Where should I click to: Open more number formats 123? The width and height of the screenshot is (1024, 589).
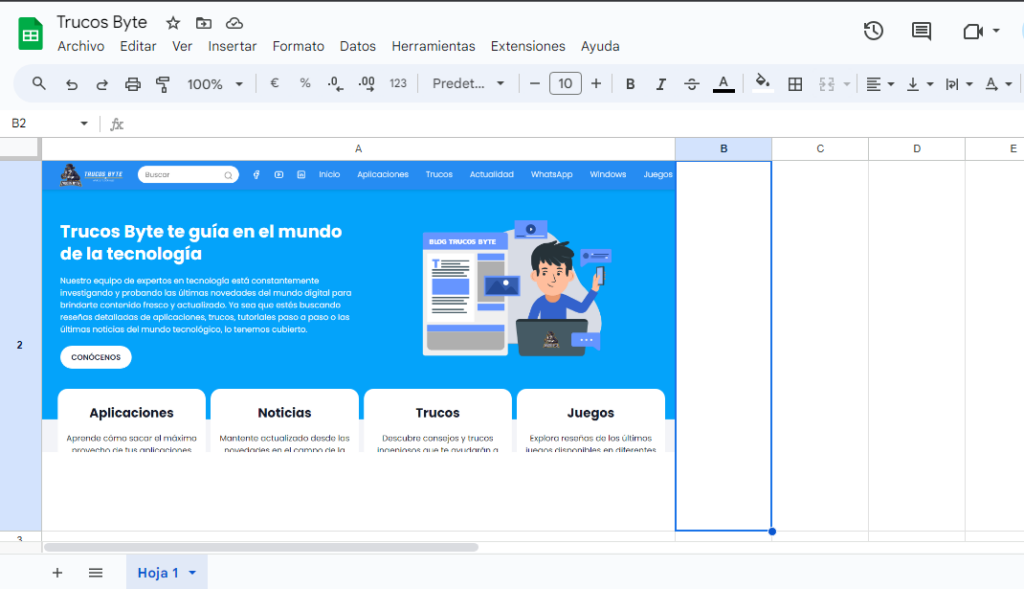pos(398,84)
